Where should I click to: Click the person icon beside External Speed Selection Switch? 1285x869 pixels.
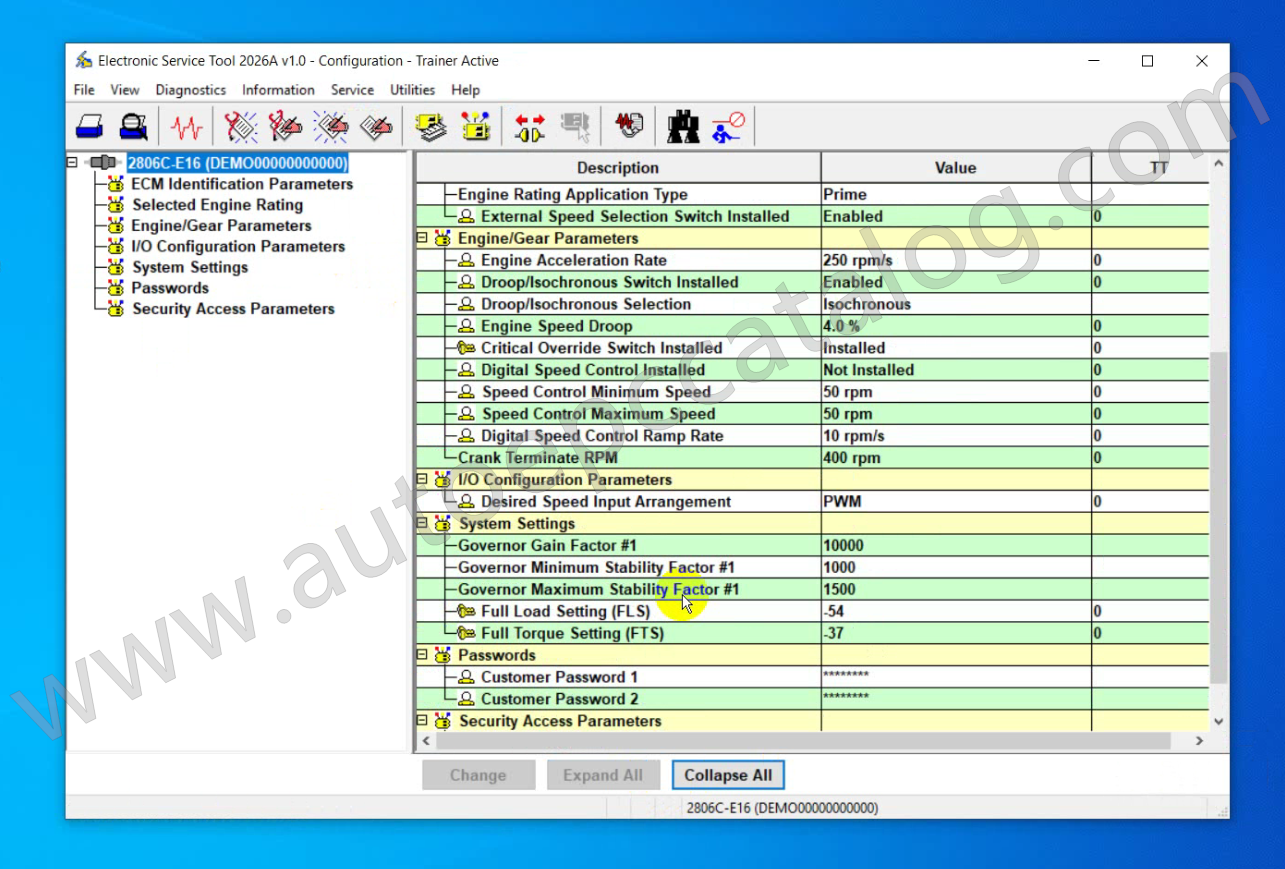[x=466, y=217]
